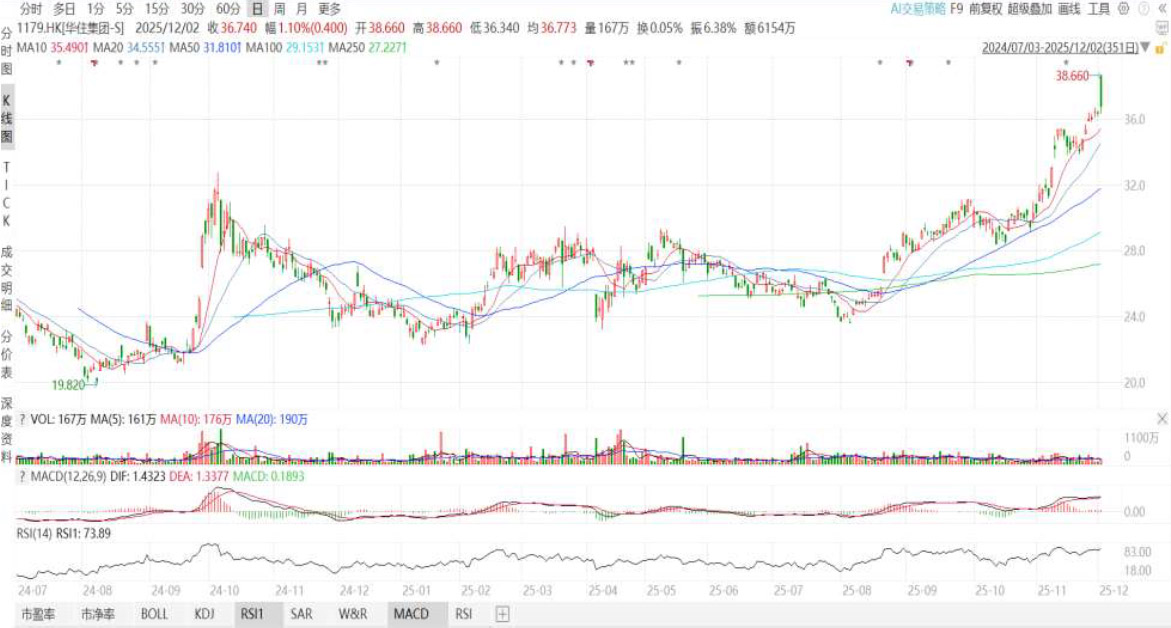
Task: Close the indicator sub-panel with X icon
Action: coord(1161,417)
